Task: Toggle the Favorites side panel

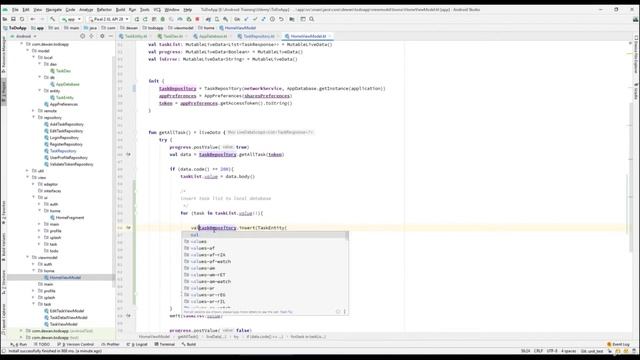Action: 4,211
